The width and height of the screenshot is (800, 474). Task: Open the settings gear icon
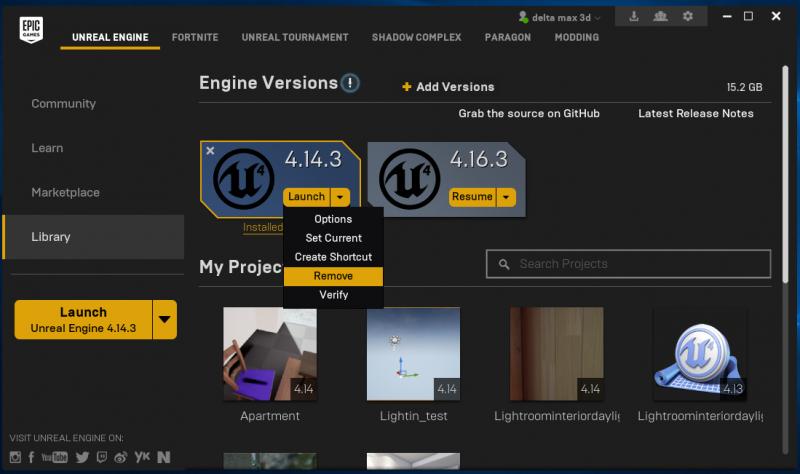coord(688,16)
